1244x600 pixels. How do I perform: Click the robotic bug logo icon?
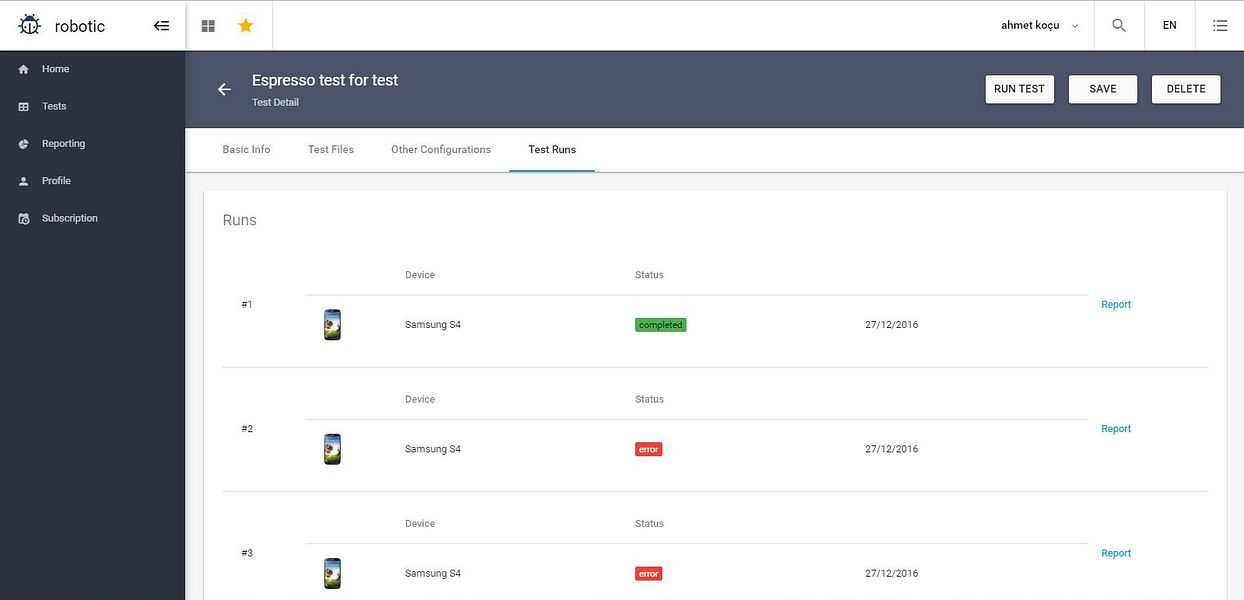point(30,26)
